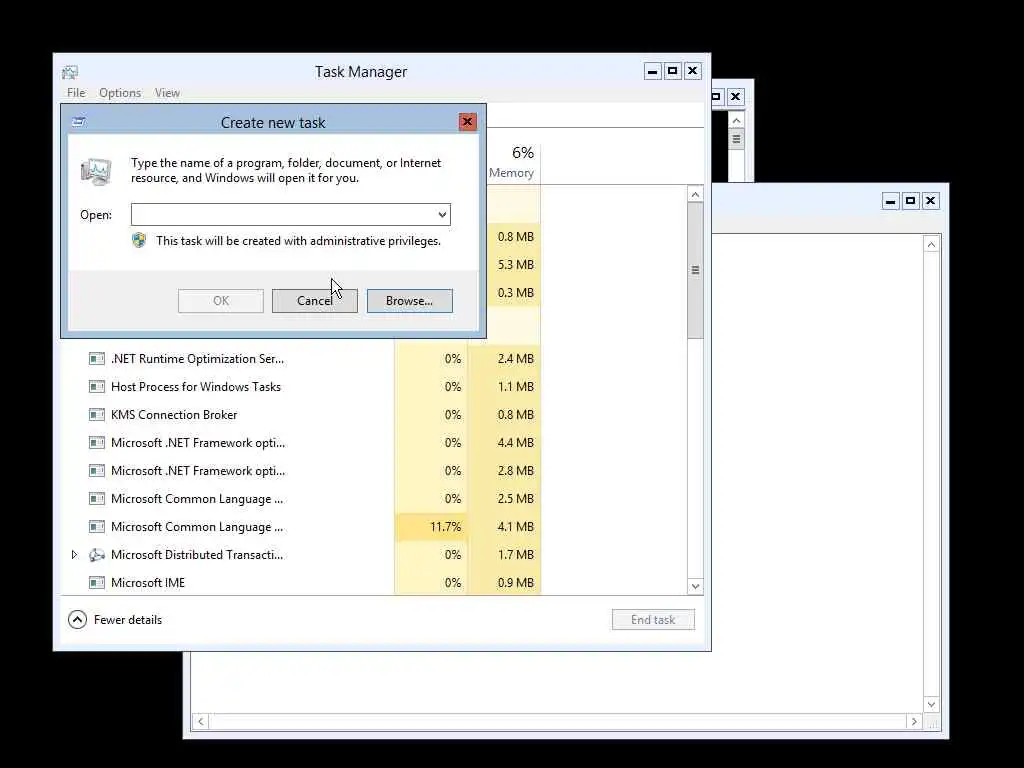Click scroll left arrow in background window
1024x768 pixels.
[200, 721]
